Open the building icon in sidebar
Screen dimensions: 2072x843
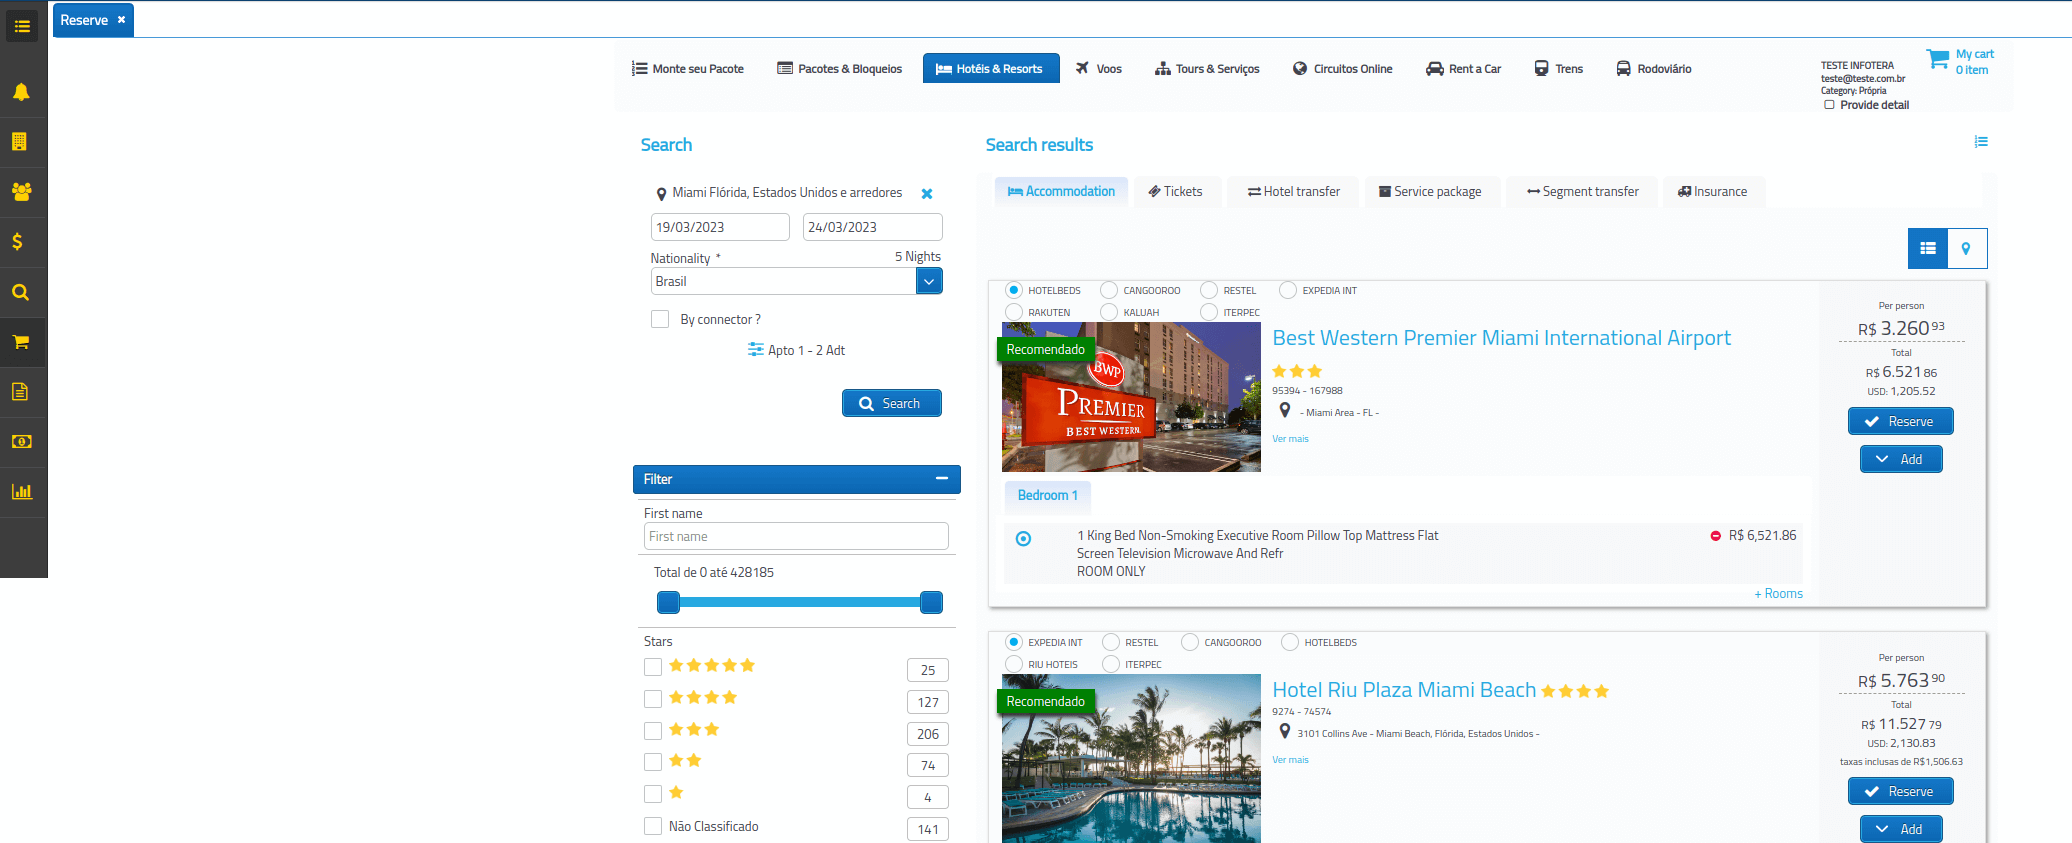coord(20,142)
